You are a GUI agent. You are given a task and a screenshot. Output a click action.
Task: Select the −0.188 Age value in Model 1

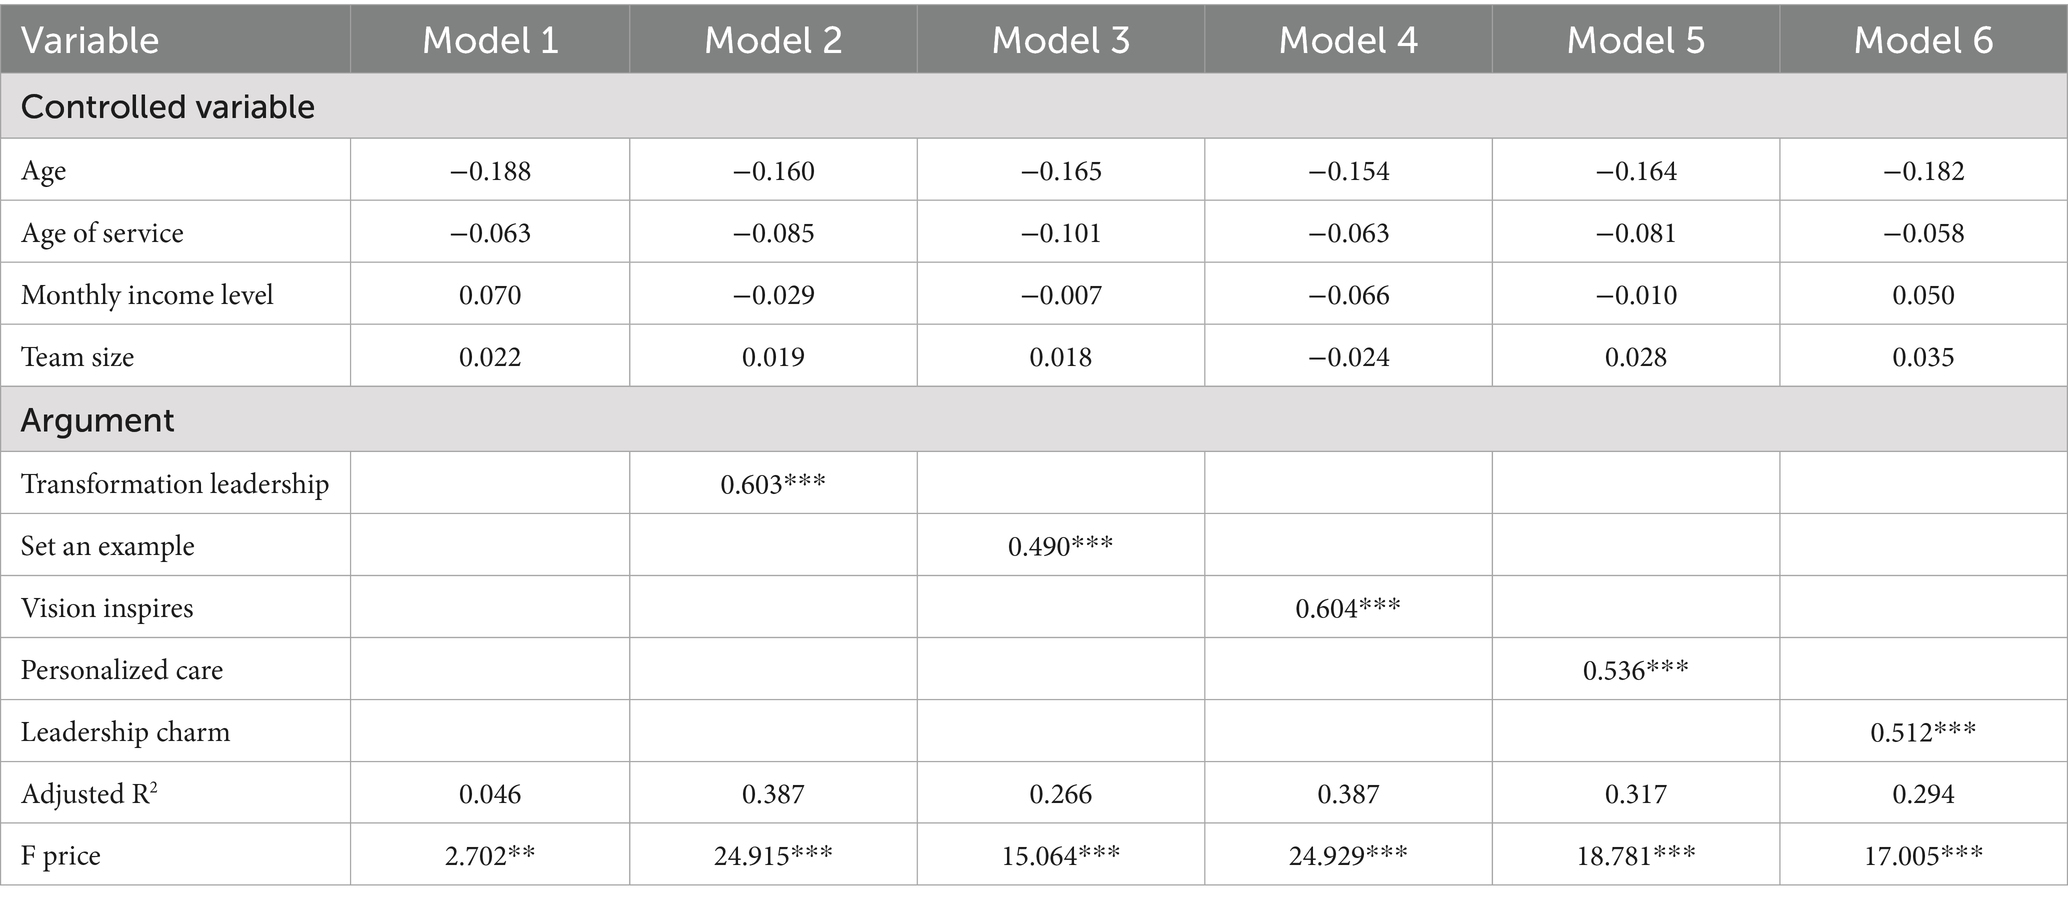(x=490, y=171)
